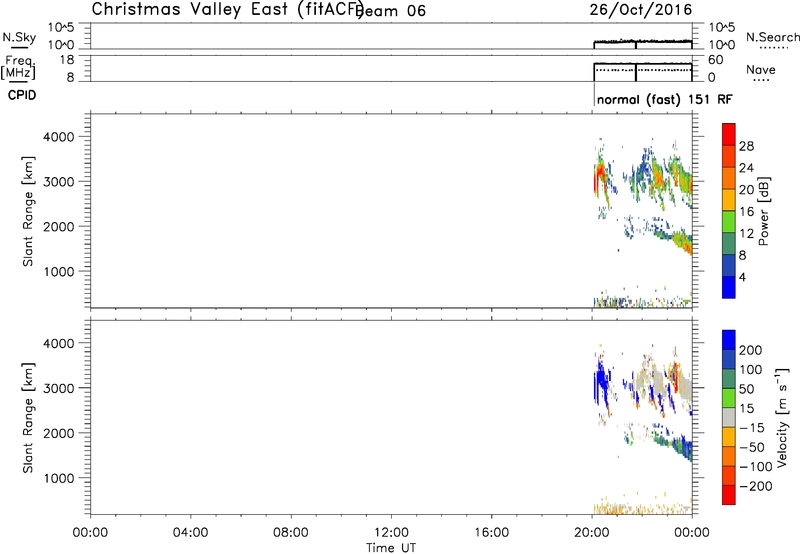
Task: Click the '12' label on Power colorbar
Action: tap(746, 234)
